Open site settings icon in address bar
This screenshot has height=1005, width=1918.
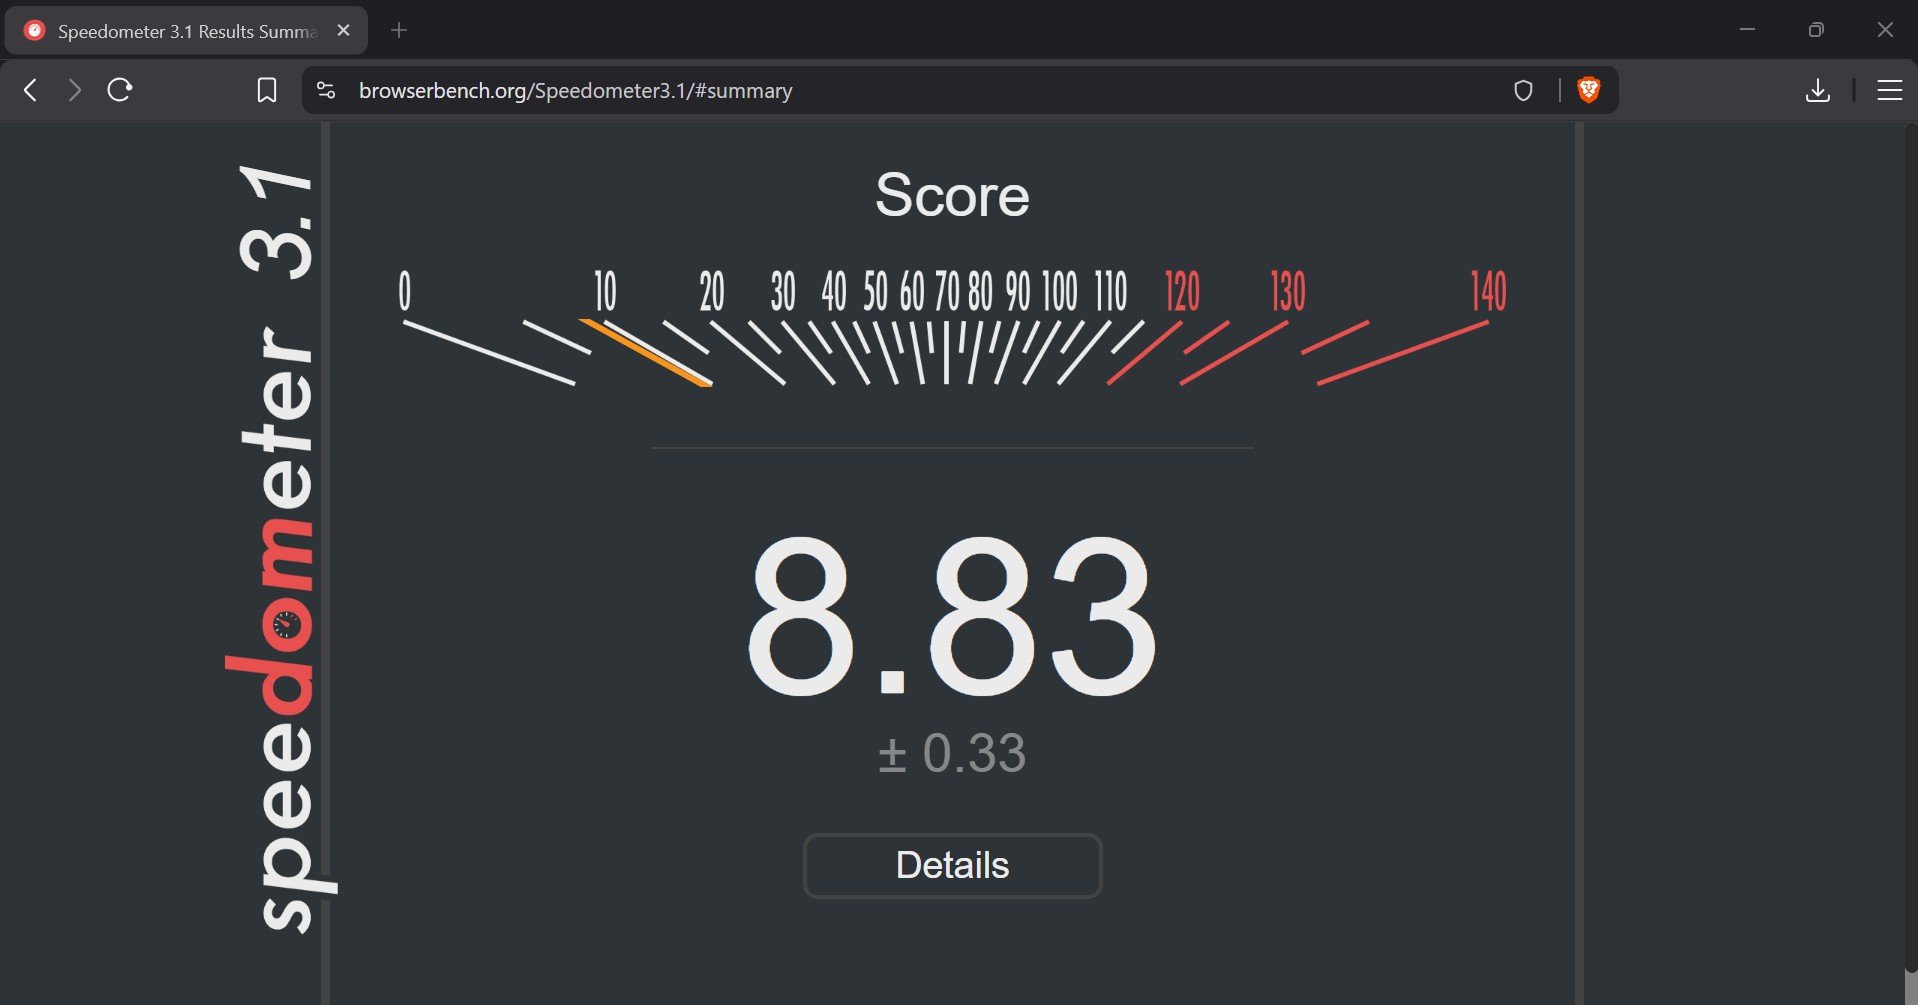coord(326,90)
